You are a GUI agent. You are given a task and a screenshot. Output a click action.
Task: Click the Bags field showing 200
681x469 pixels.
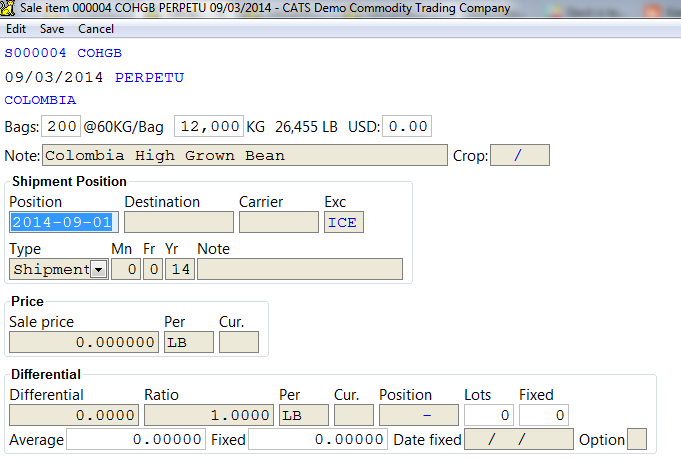click(x=61, y=126)
